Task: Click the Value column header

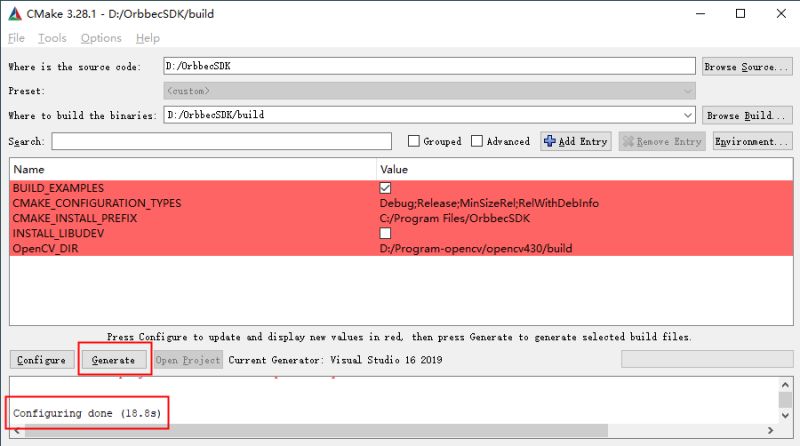Action: click(x=585, y=169)
